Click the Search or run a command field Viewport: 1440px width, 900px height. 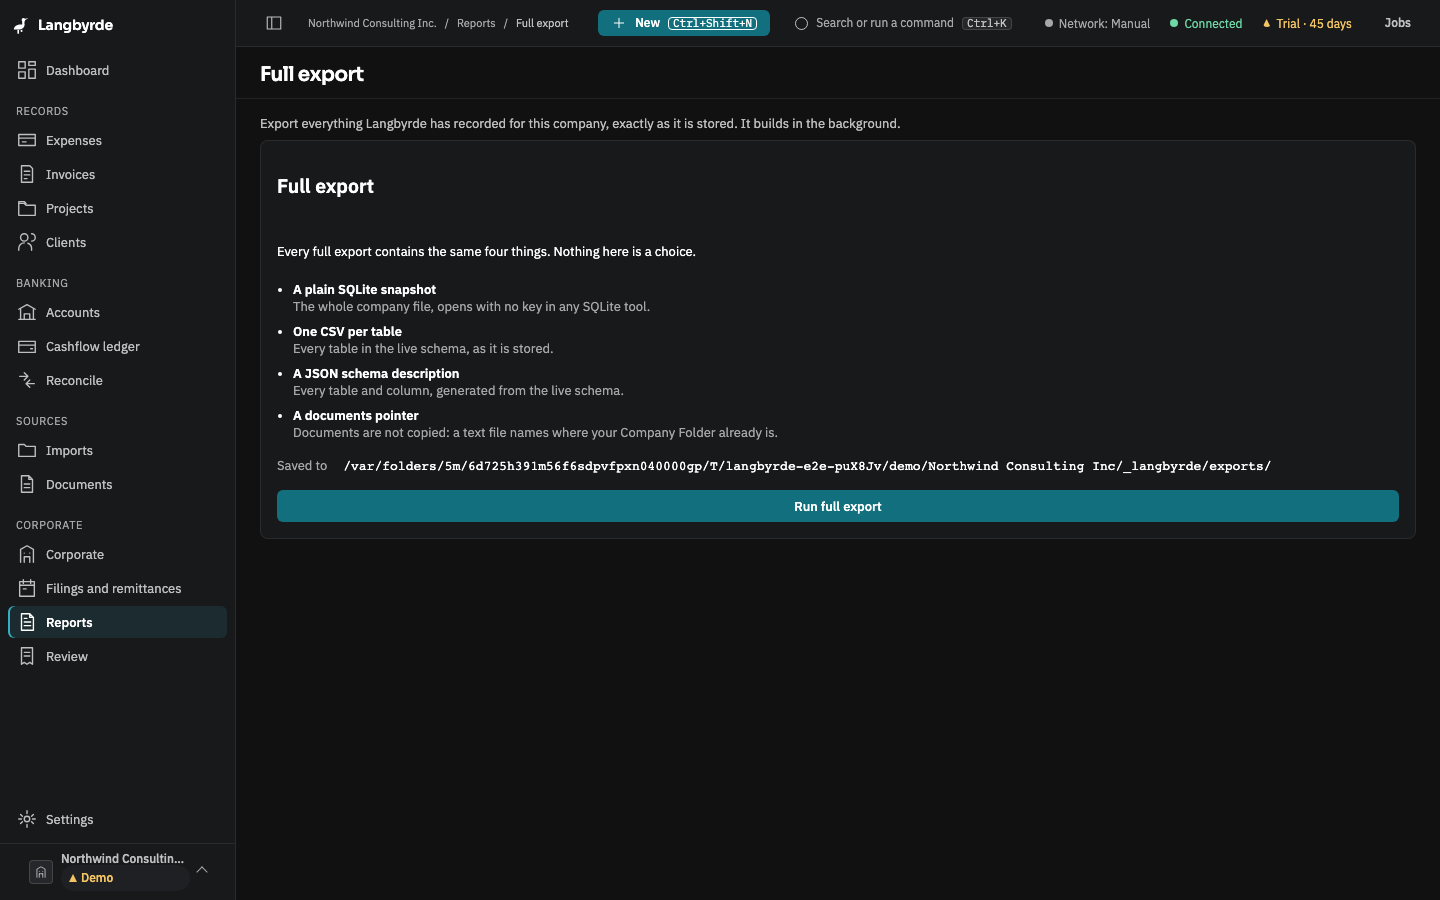(903, 23)
